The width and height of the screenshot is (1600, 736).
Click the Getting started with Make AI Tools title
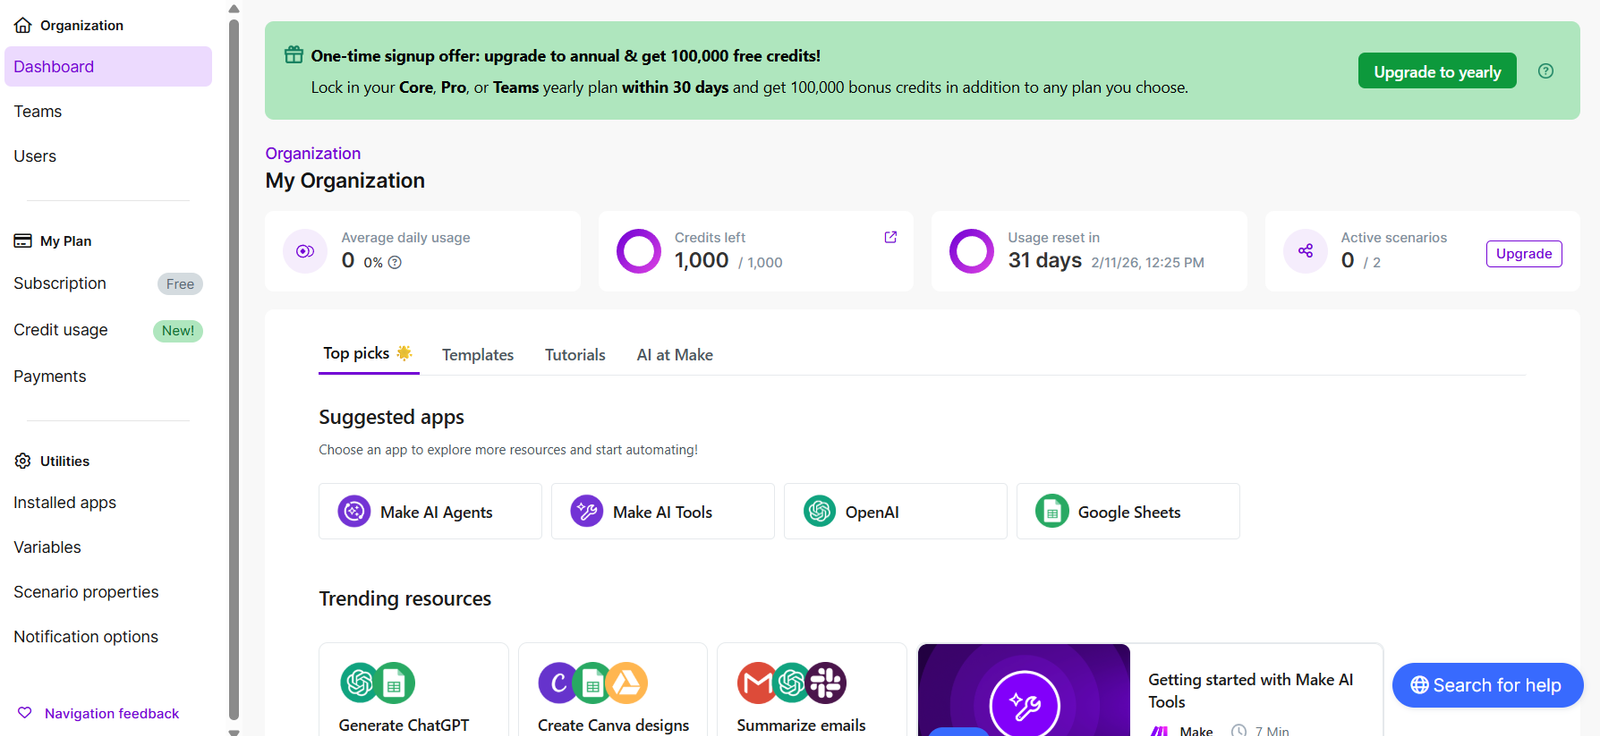click(1251, 691)
